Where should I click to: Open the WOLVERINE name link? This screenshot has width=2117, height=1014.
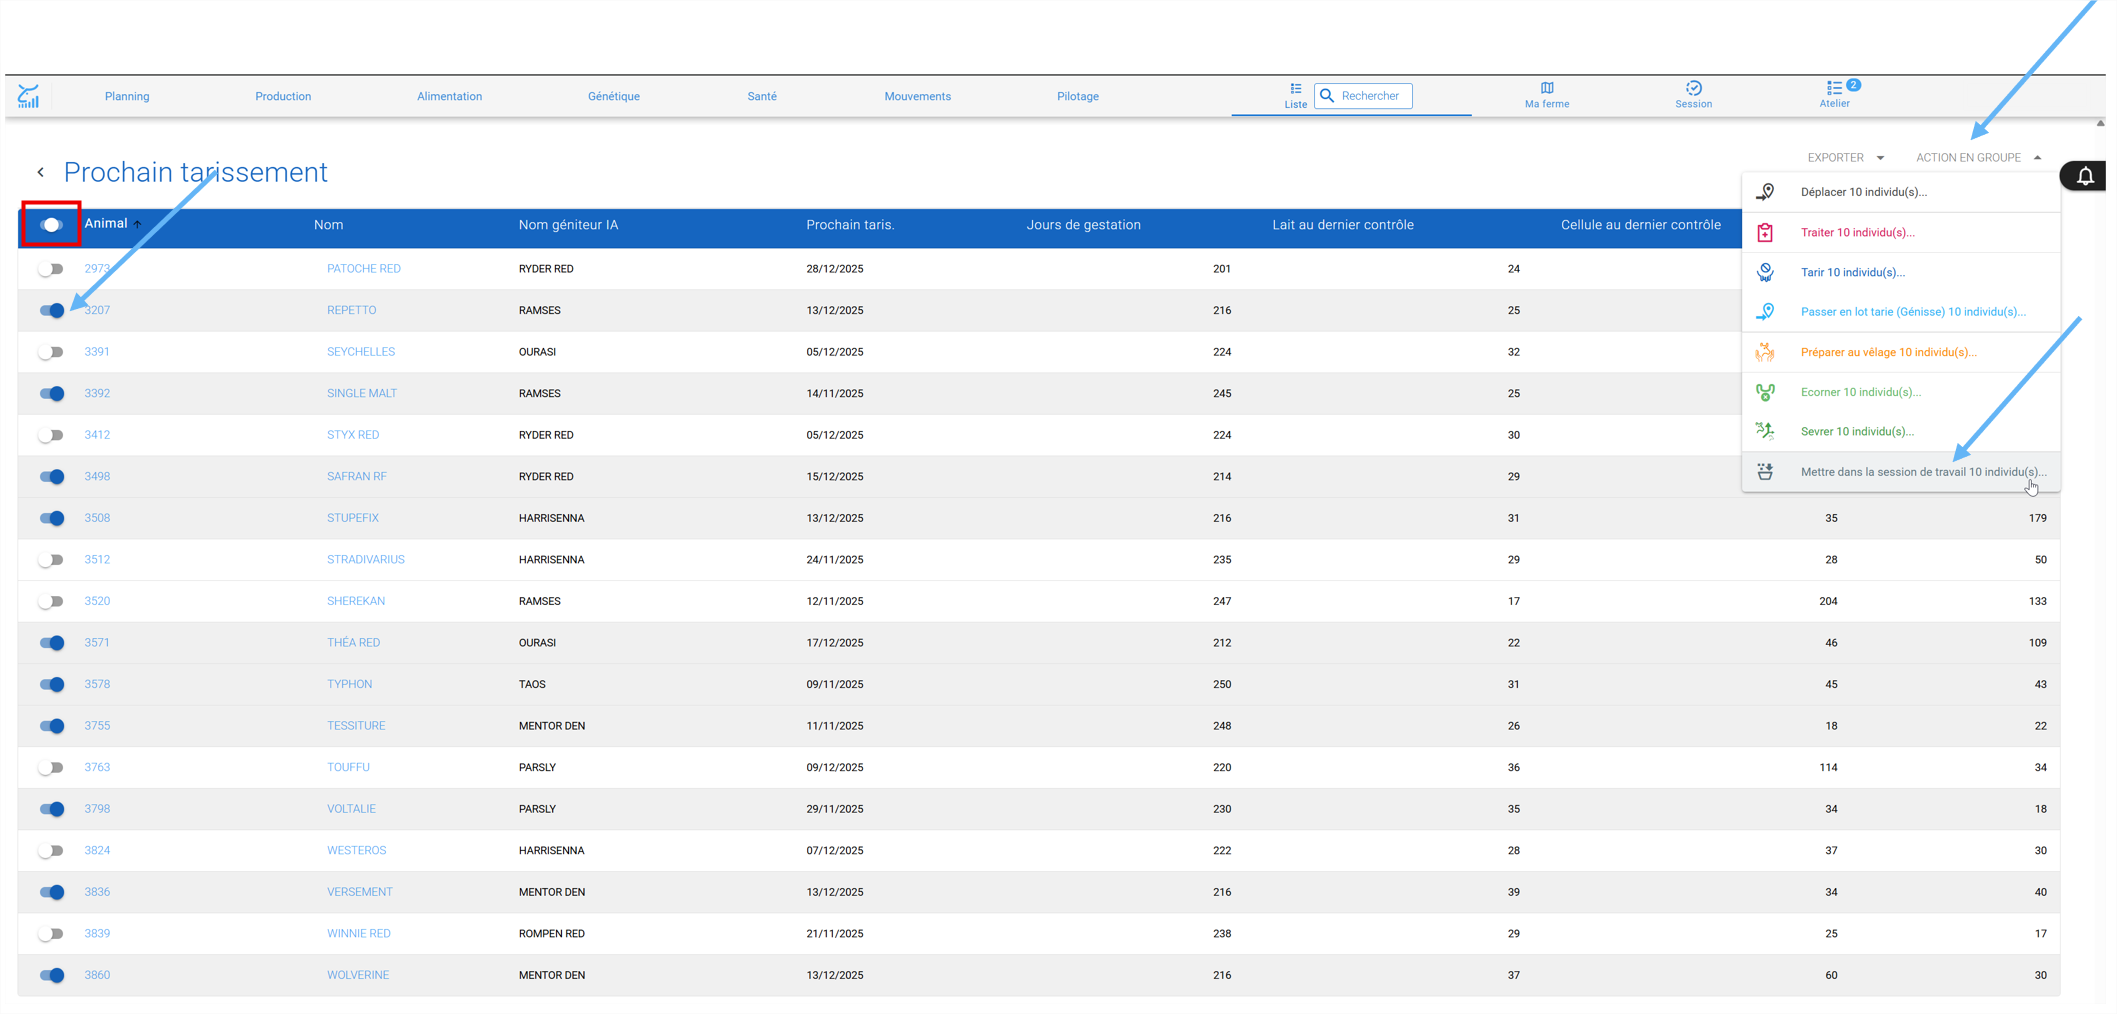tap(358, 975)
